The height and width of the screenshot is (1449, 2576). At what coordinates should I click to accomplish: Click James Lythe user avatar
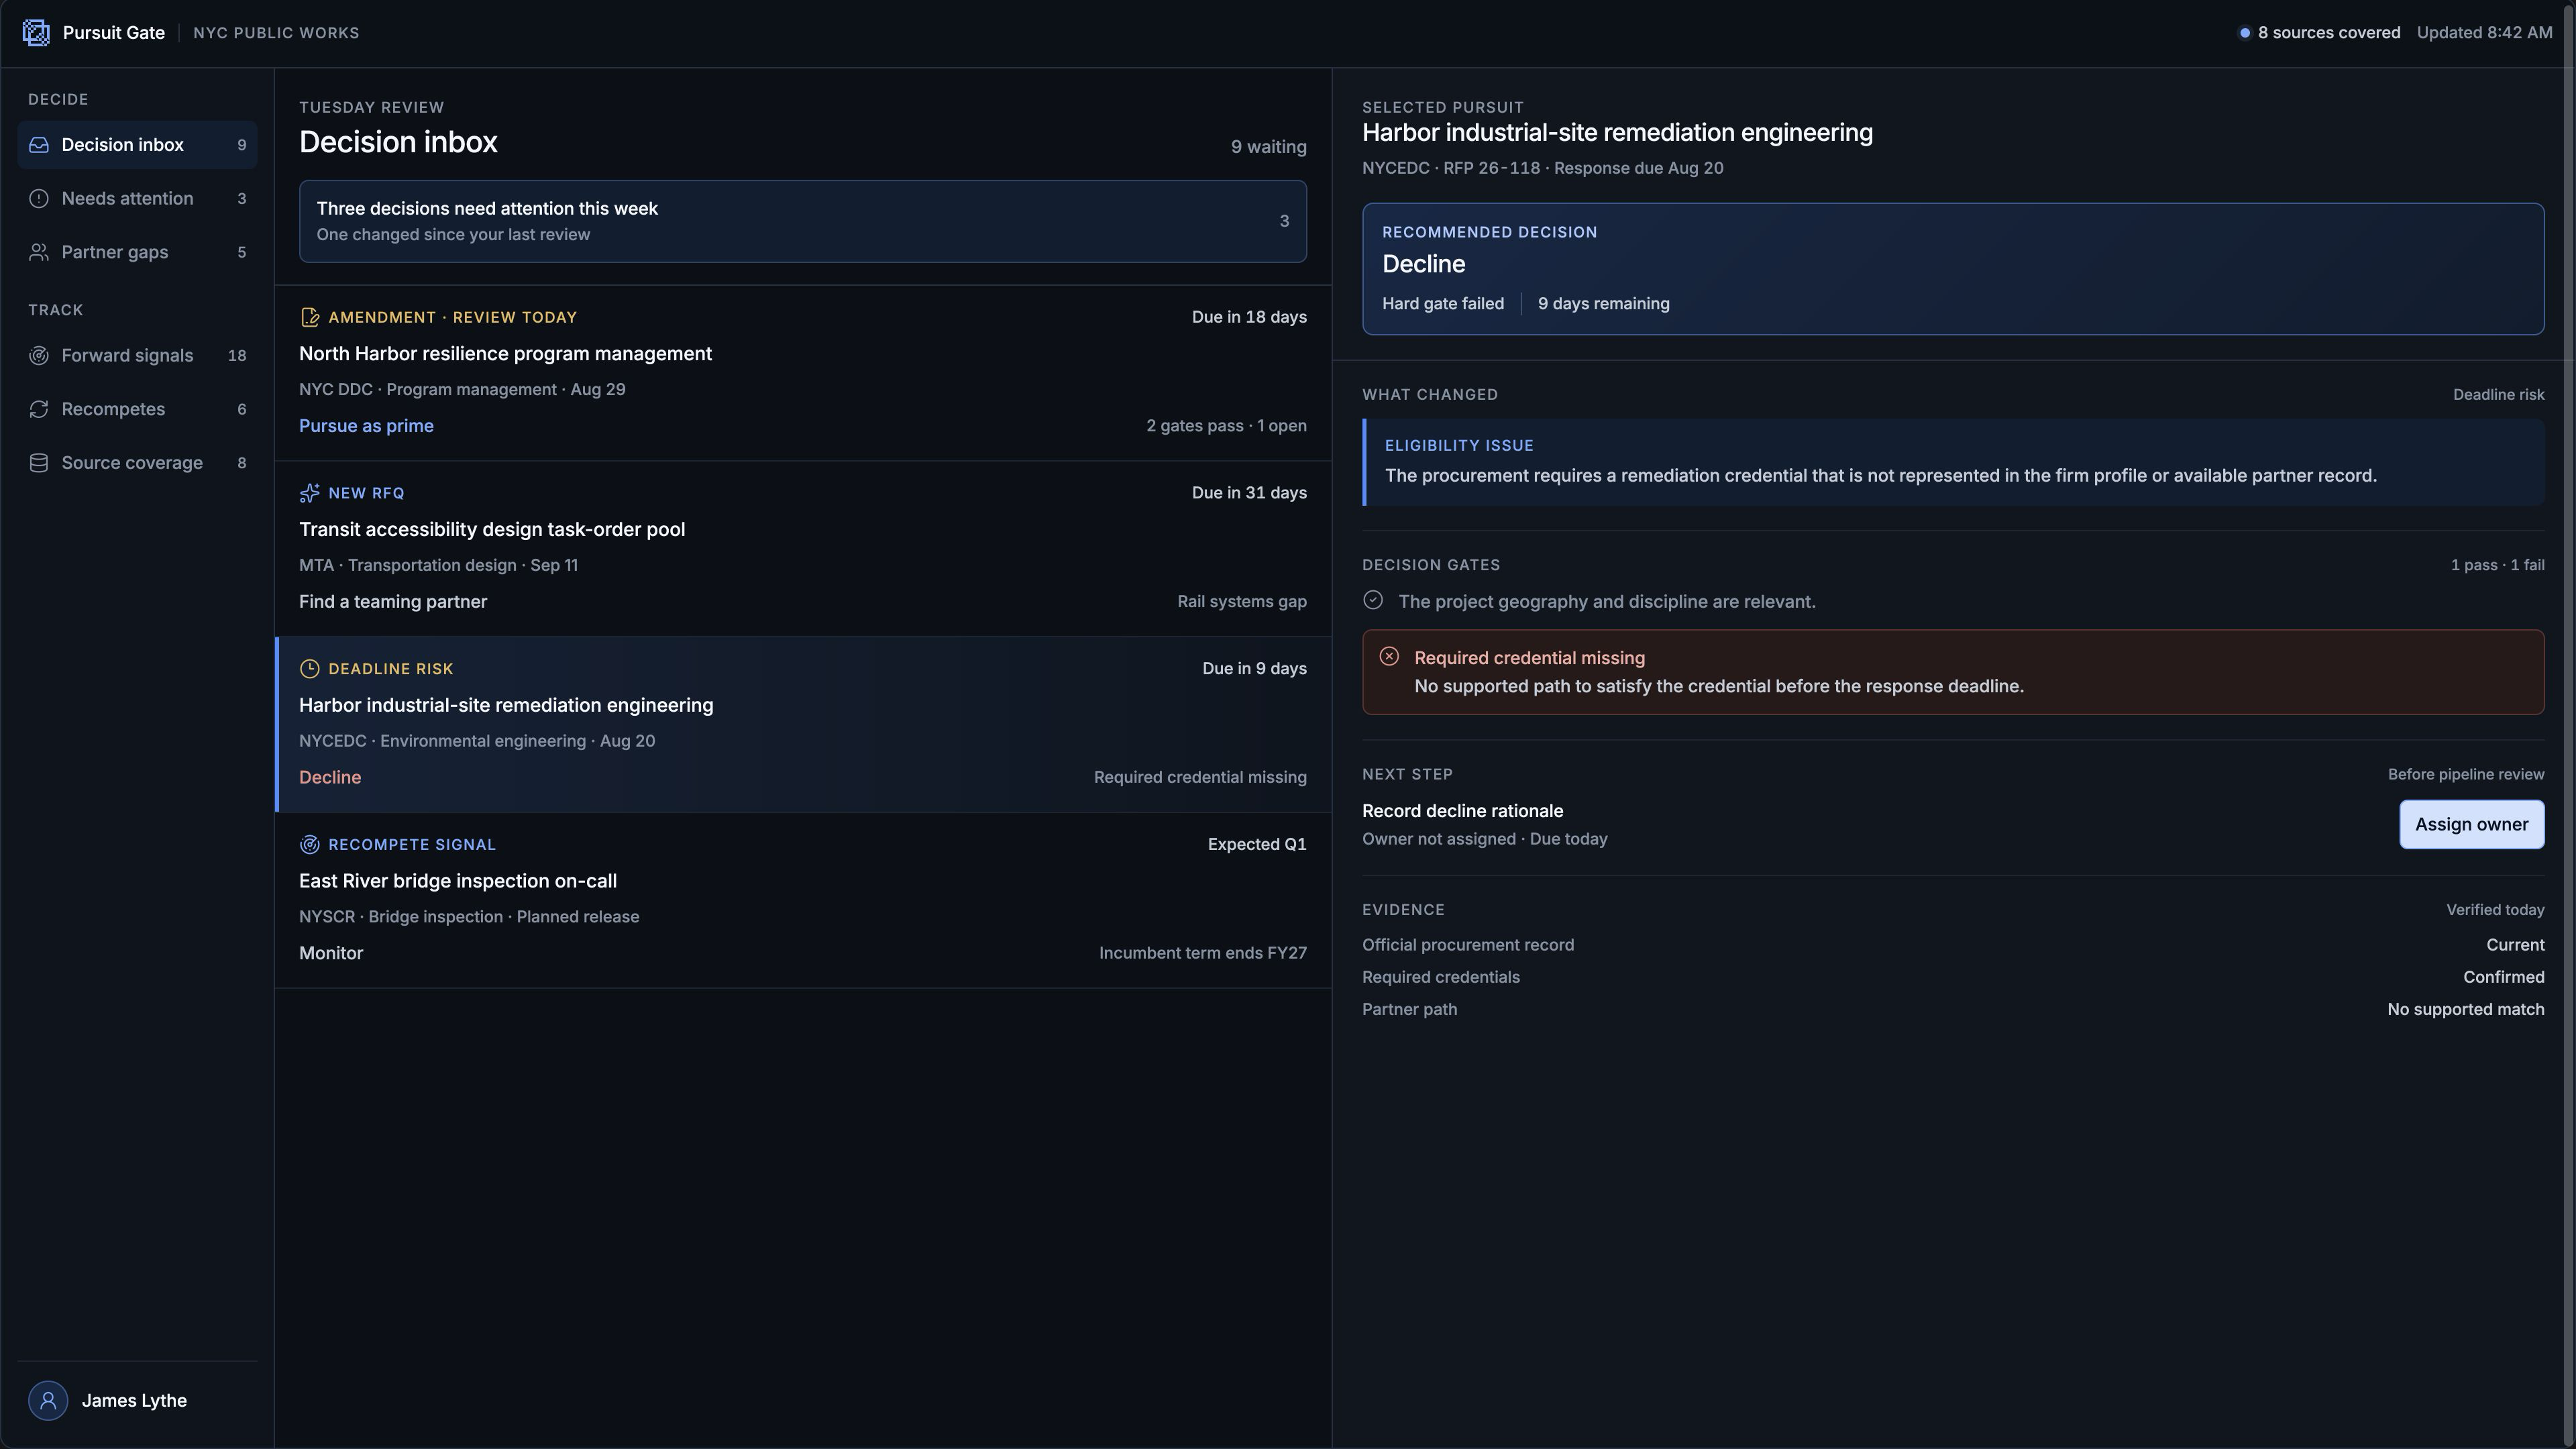click(48, 1401)
